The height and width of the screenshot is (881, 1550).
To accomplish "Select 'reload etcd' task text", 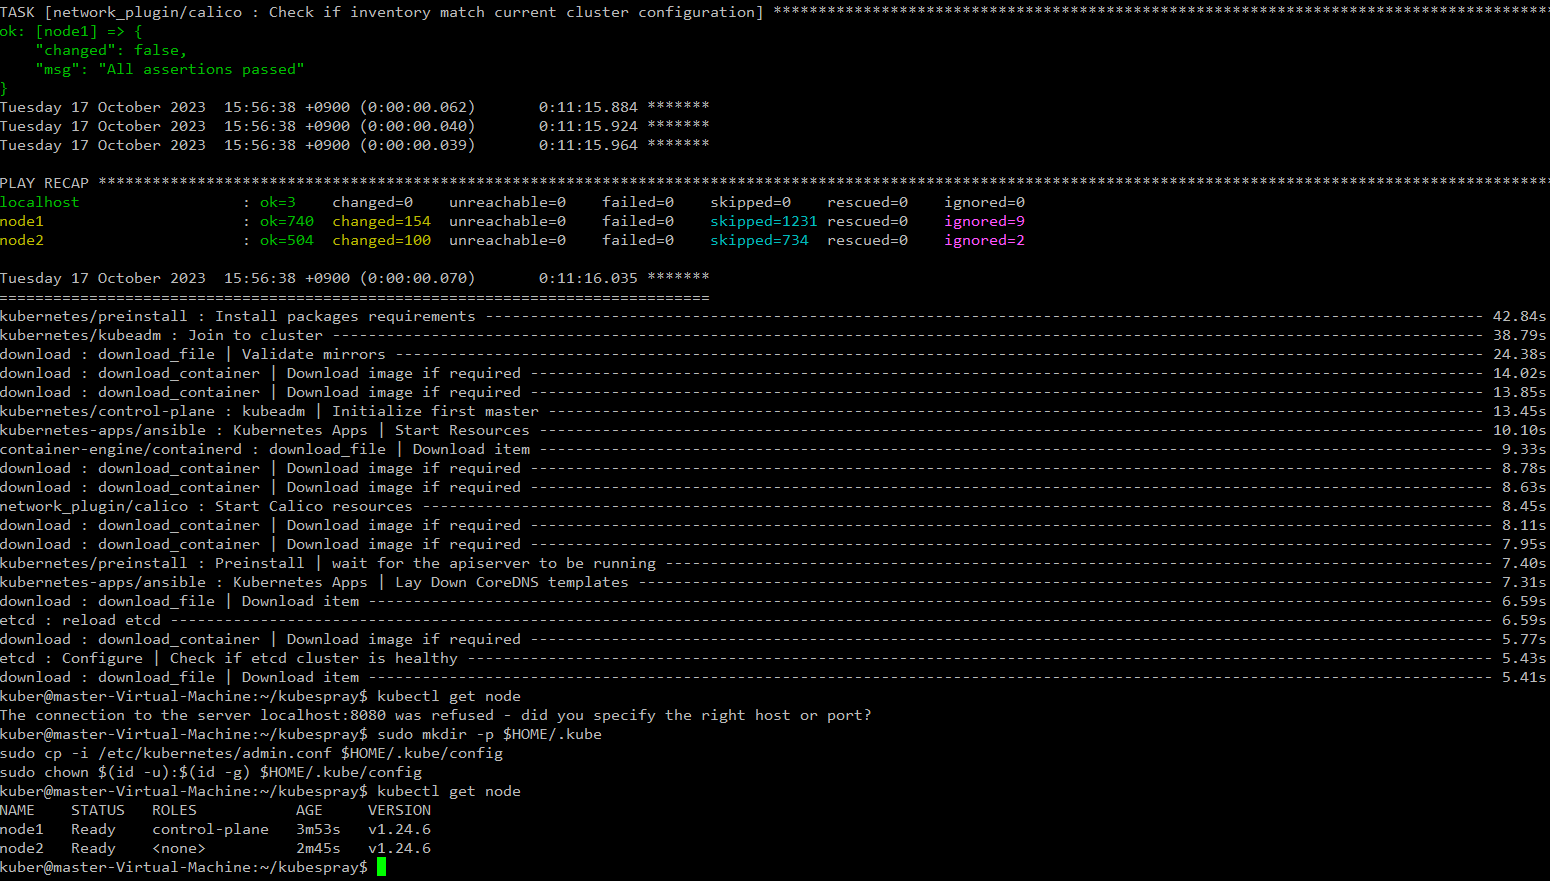I will coord(112,620).
